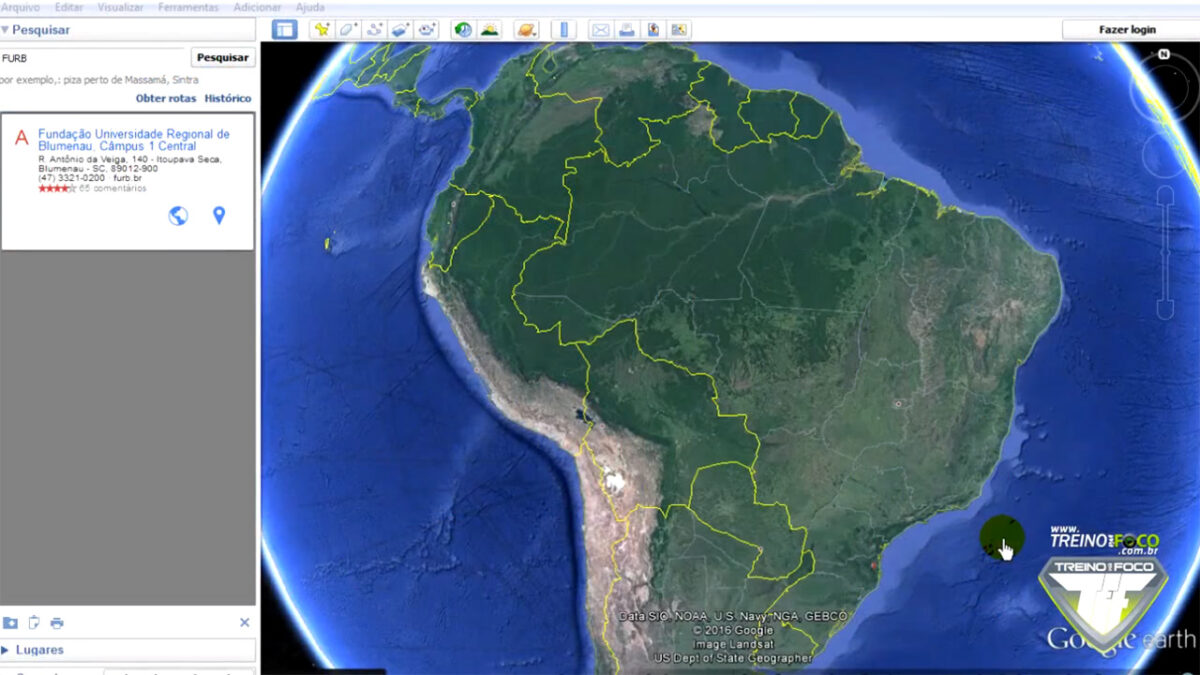The height and width of the screenshot is (675, 1200).
Task: Add a placemark with the pushpin tool
Action: [321, 29]
